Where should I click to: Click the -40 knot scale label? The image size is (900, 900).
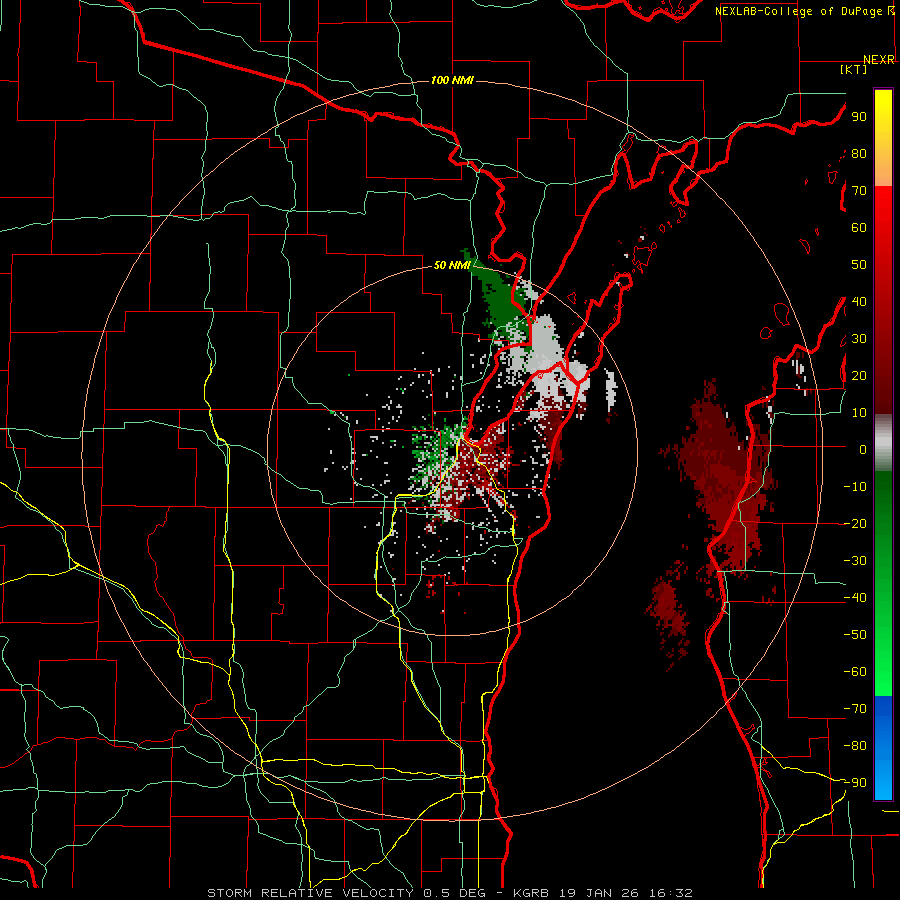click(855, 598)
